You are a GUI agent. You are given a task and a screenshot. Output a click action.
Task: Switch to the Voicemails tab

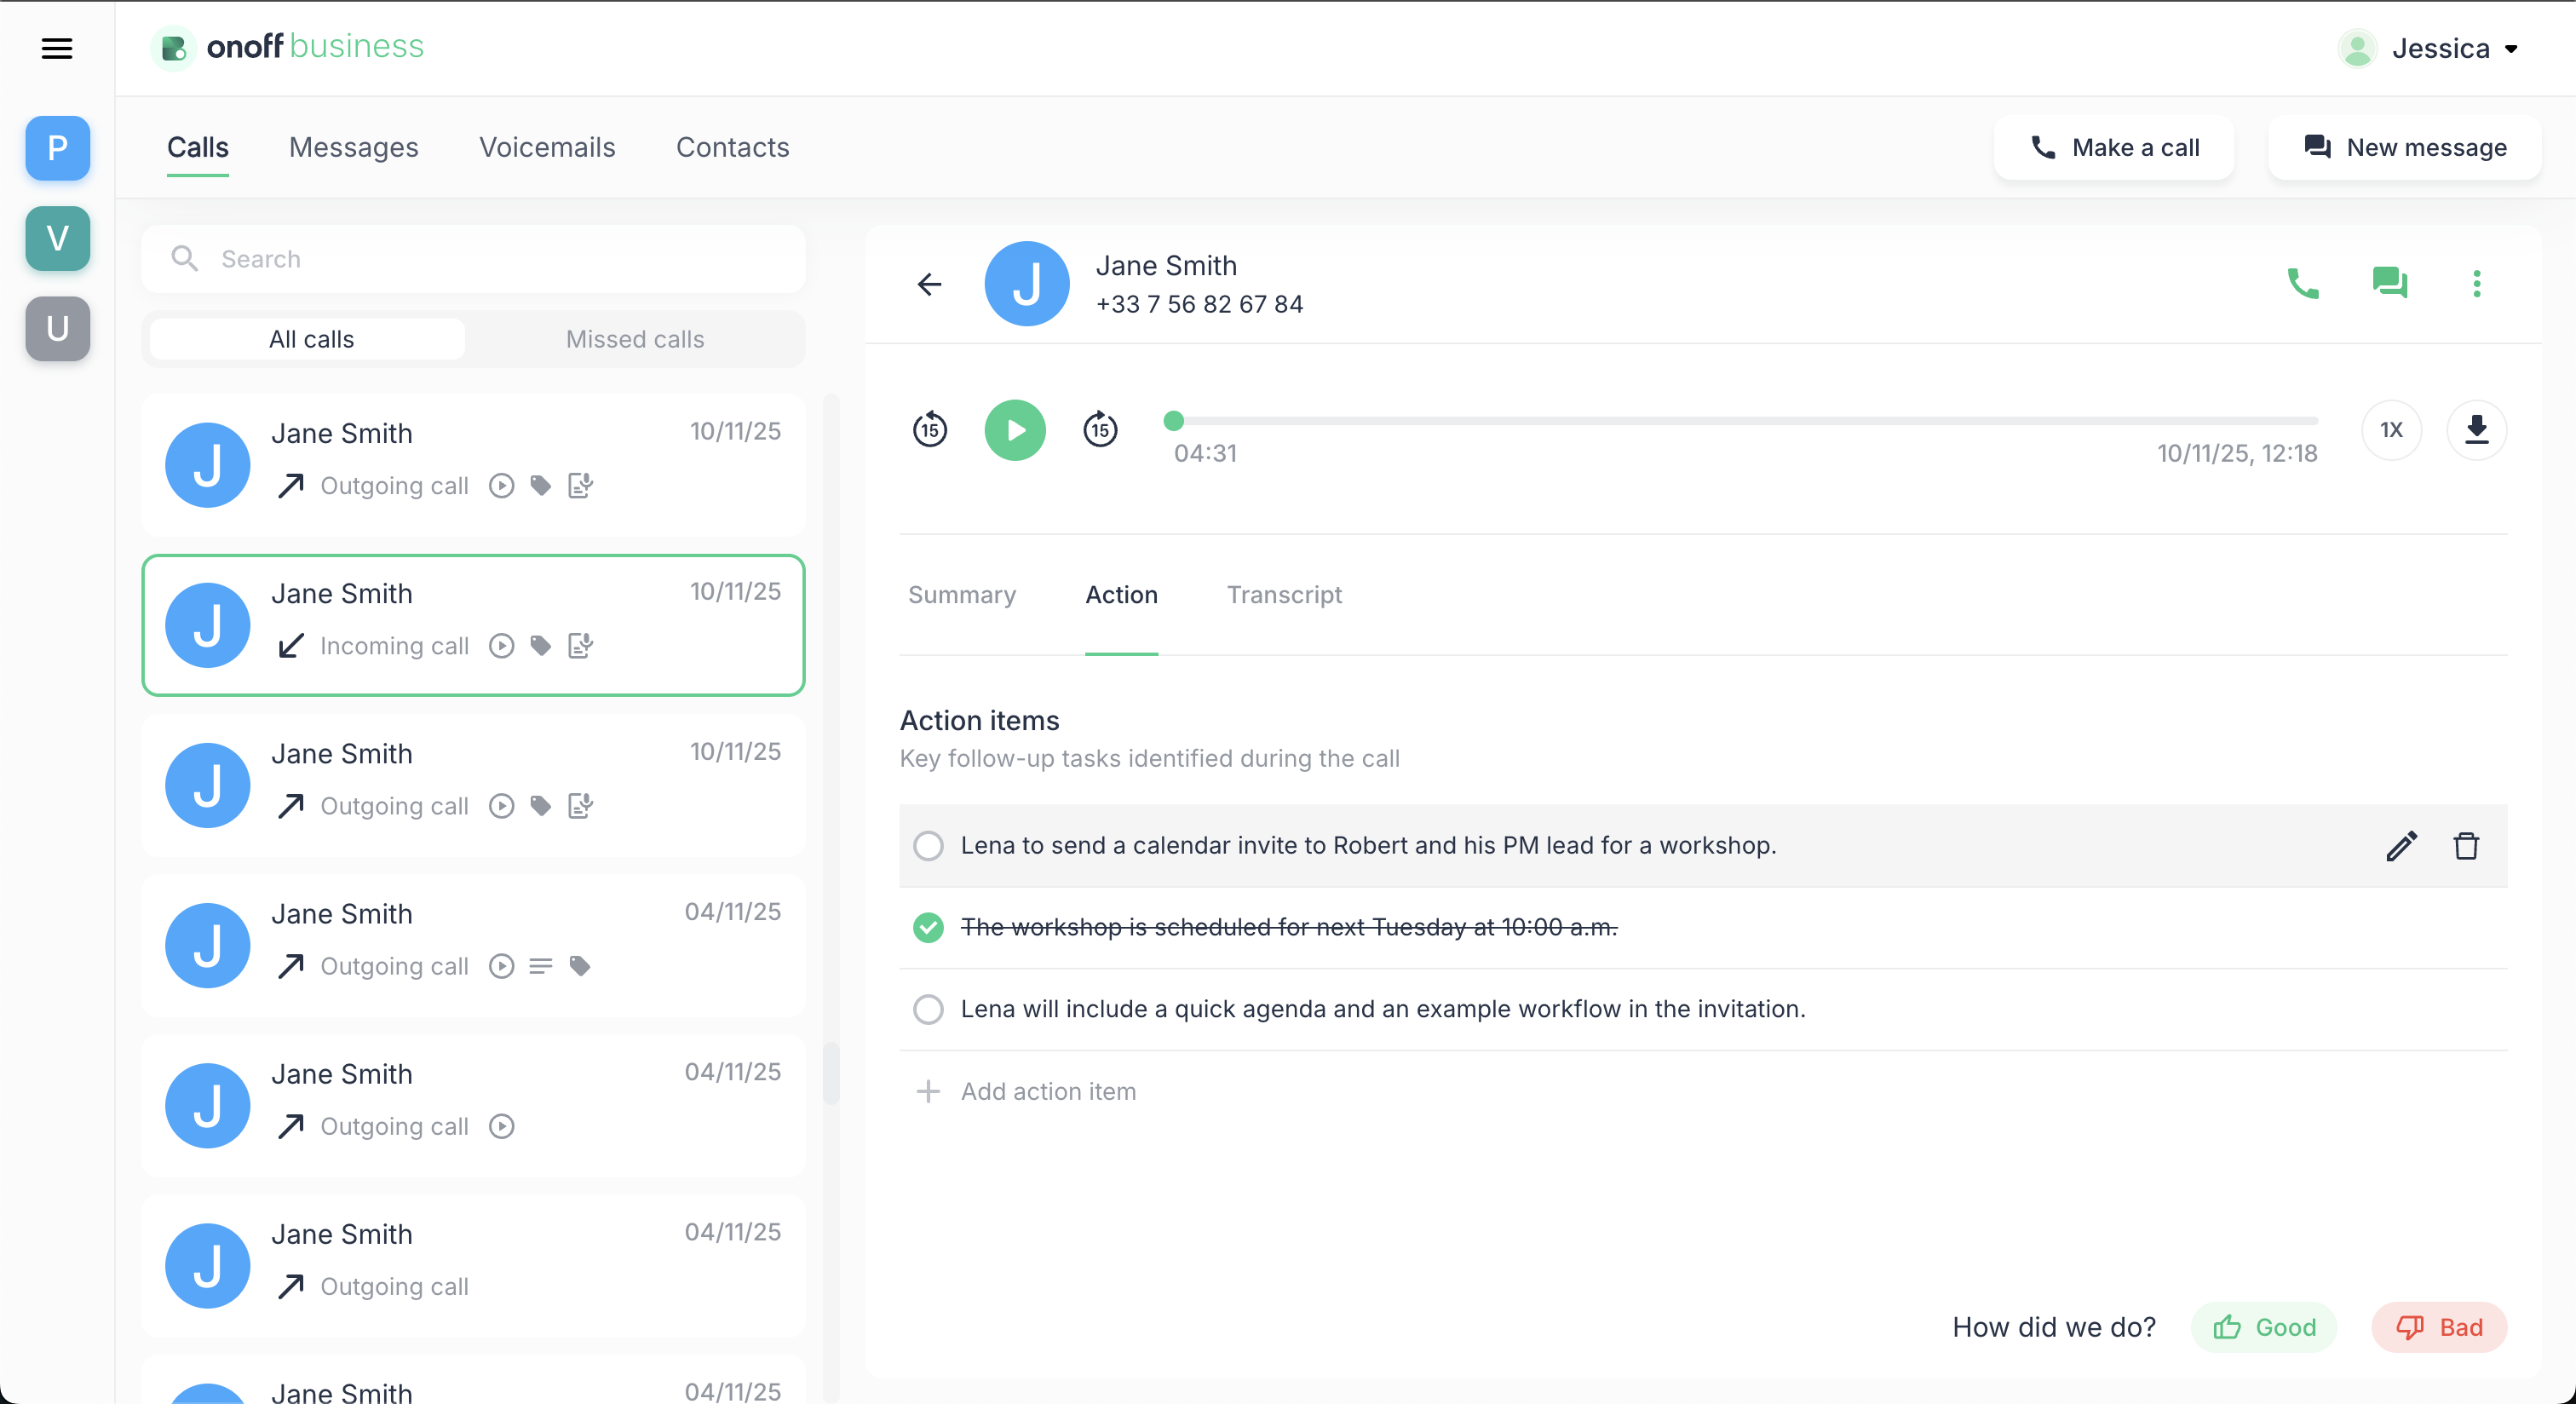[x=547, y=148]
